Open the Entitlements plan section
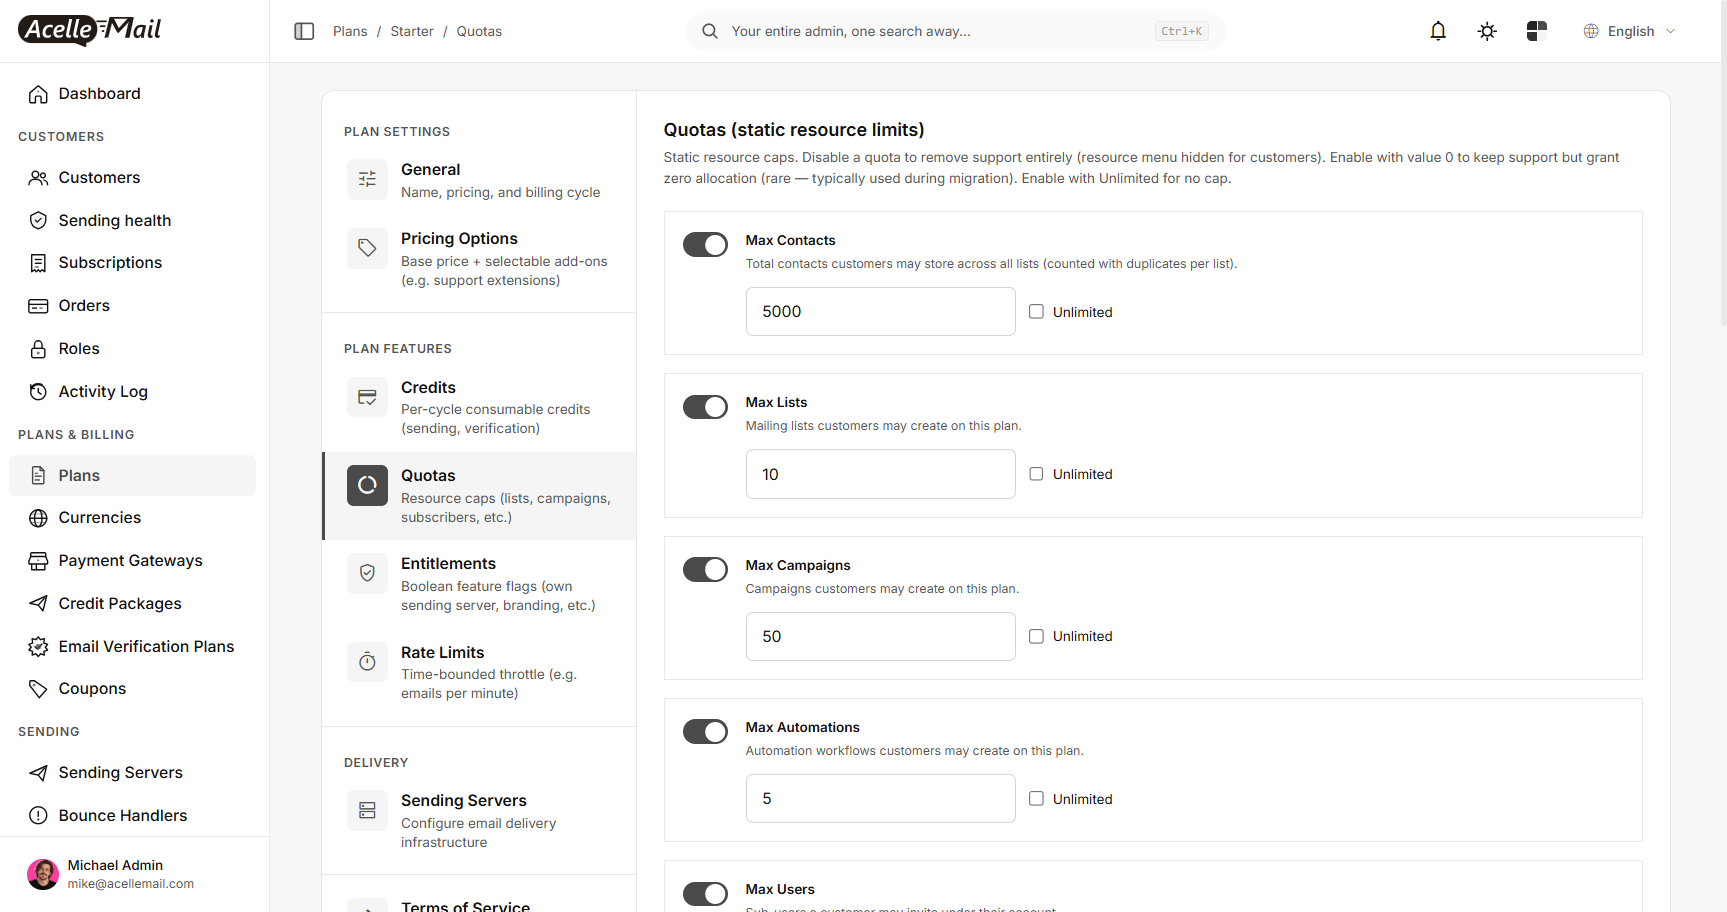Screen dimensions: 1727x912 (x=479, y=584)
